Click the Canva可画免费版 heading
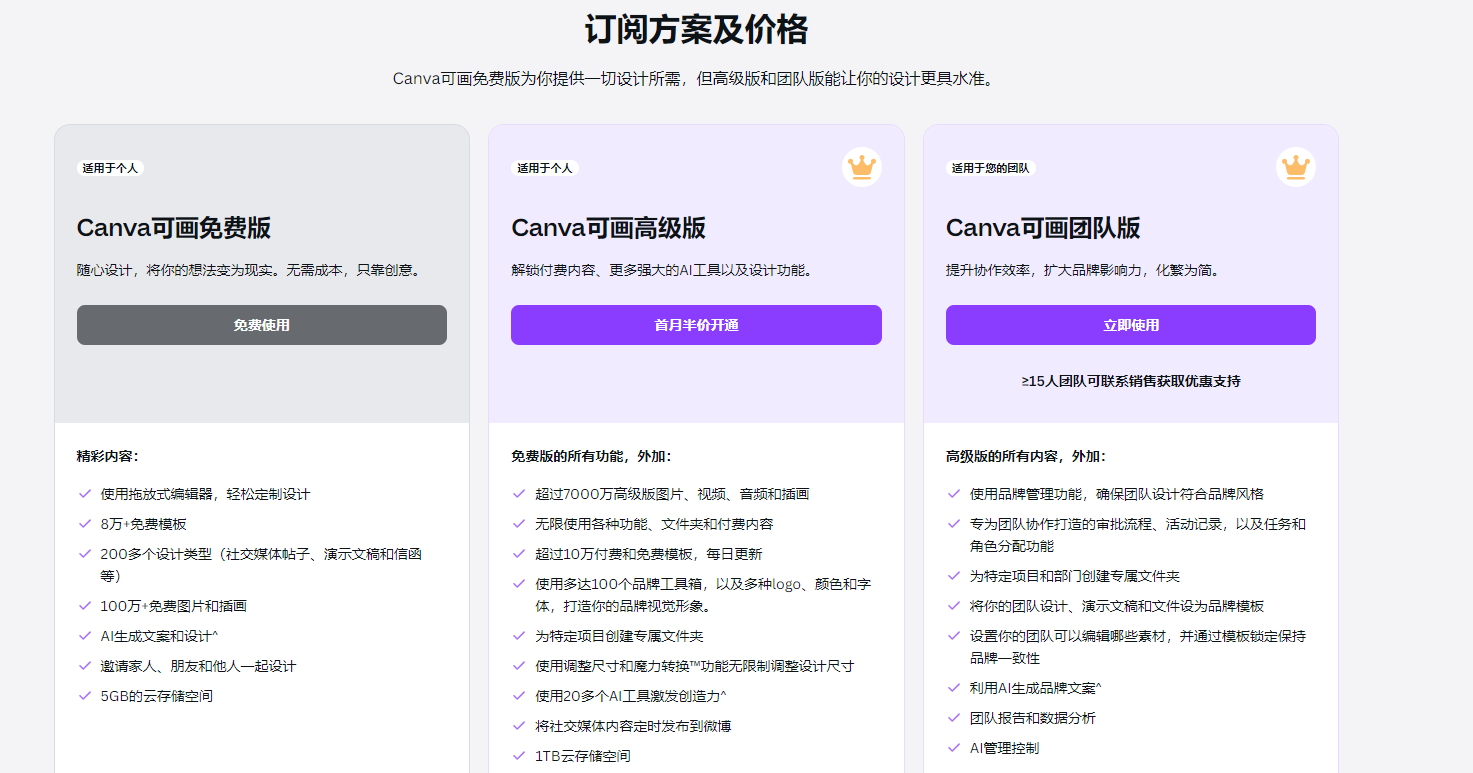 click(x=174, y=228)
